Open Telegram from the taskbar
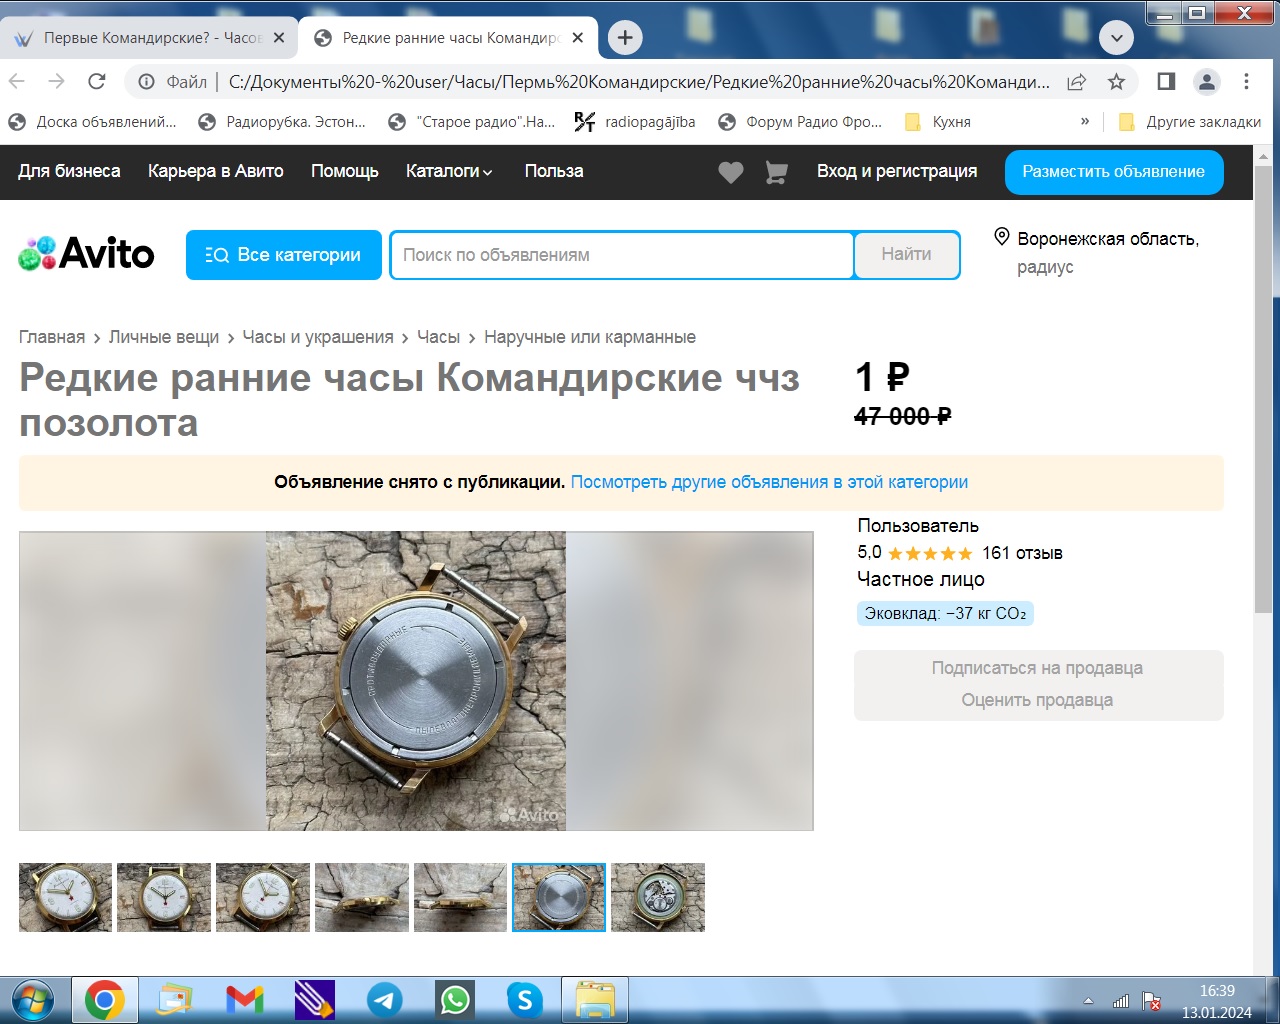This screenshot has width=1280, height=1024. 385,999
